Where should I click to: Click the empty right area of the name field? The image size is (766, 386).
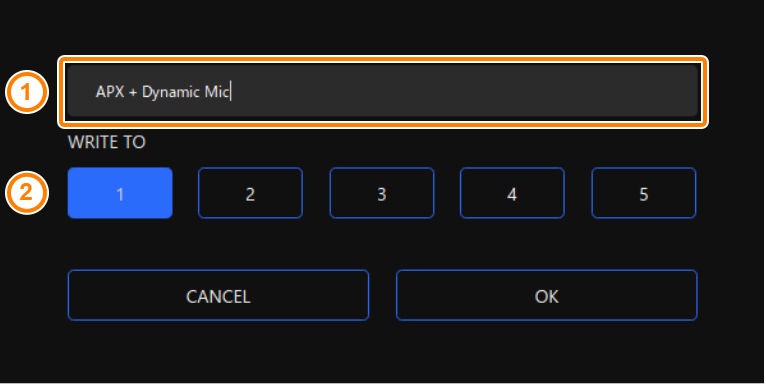(464, 91)
